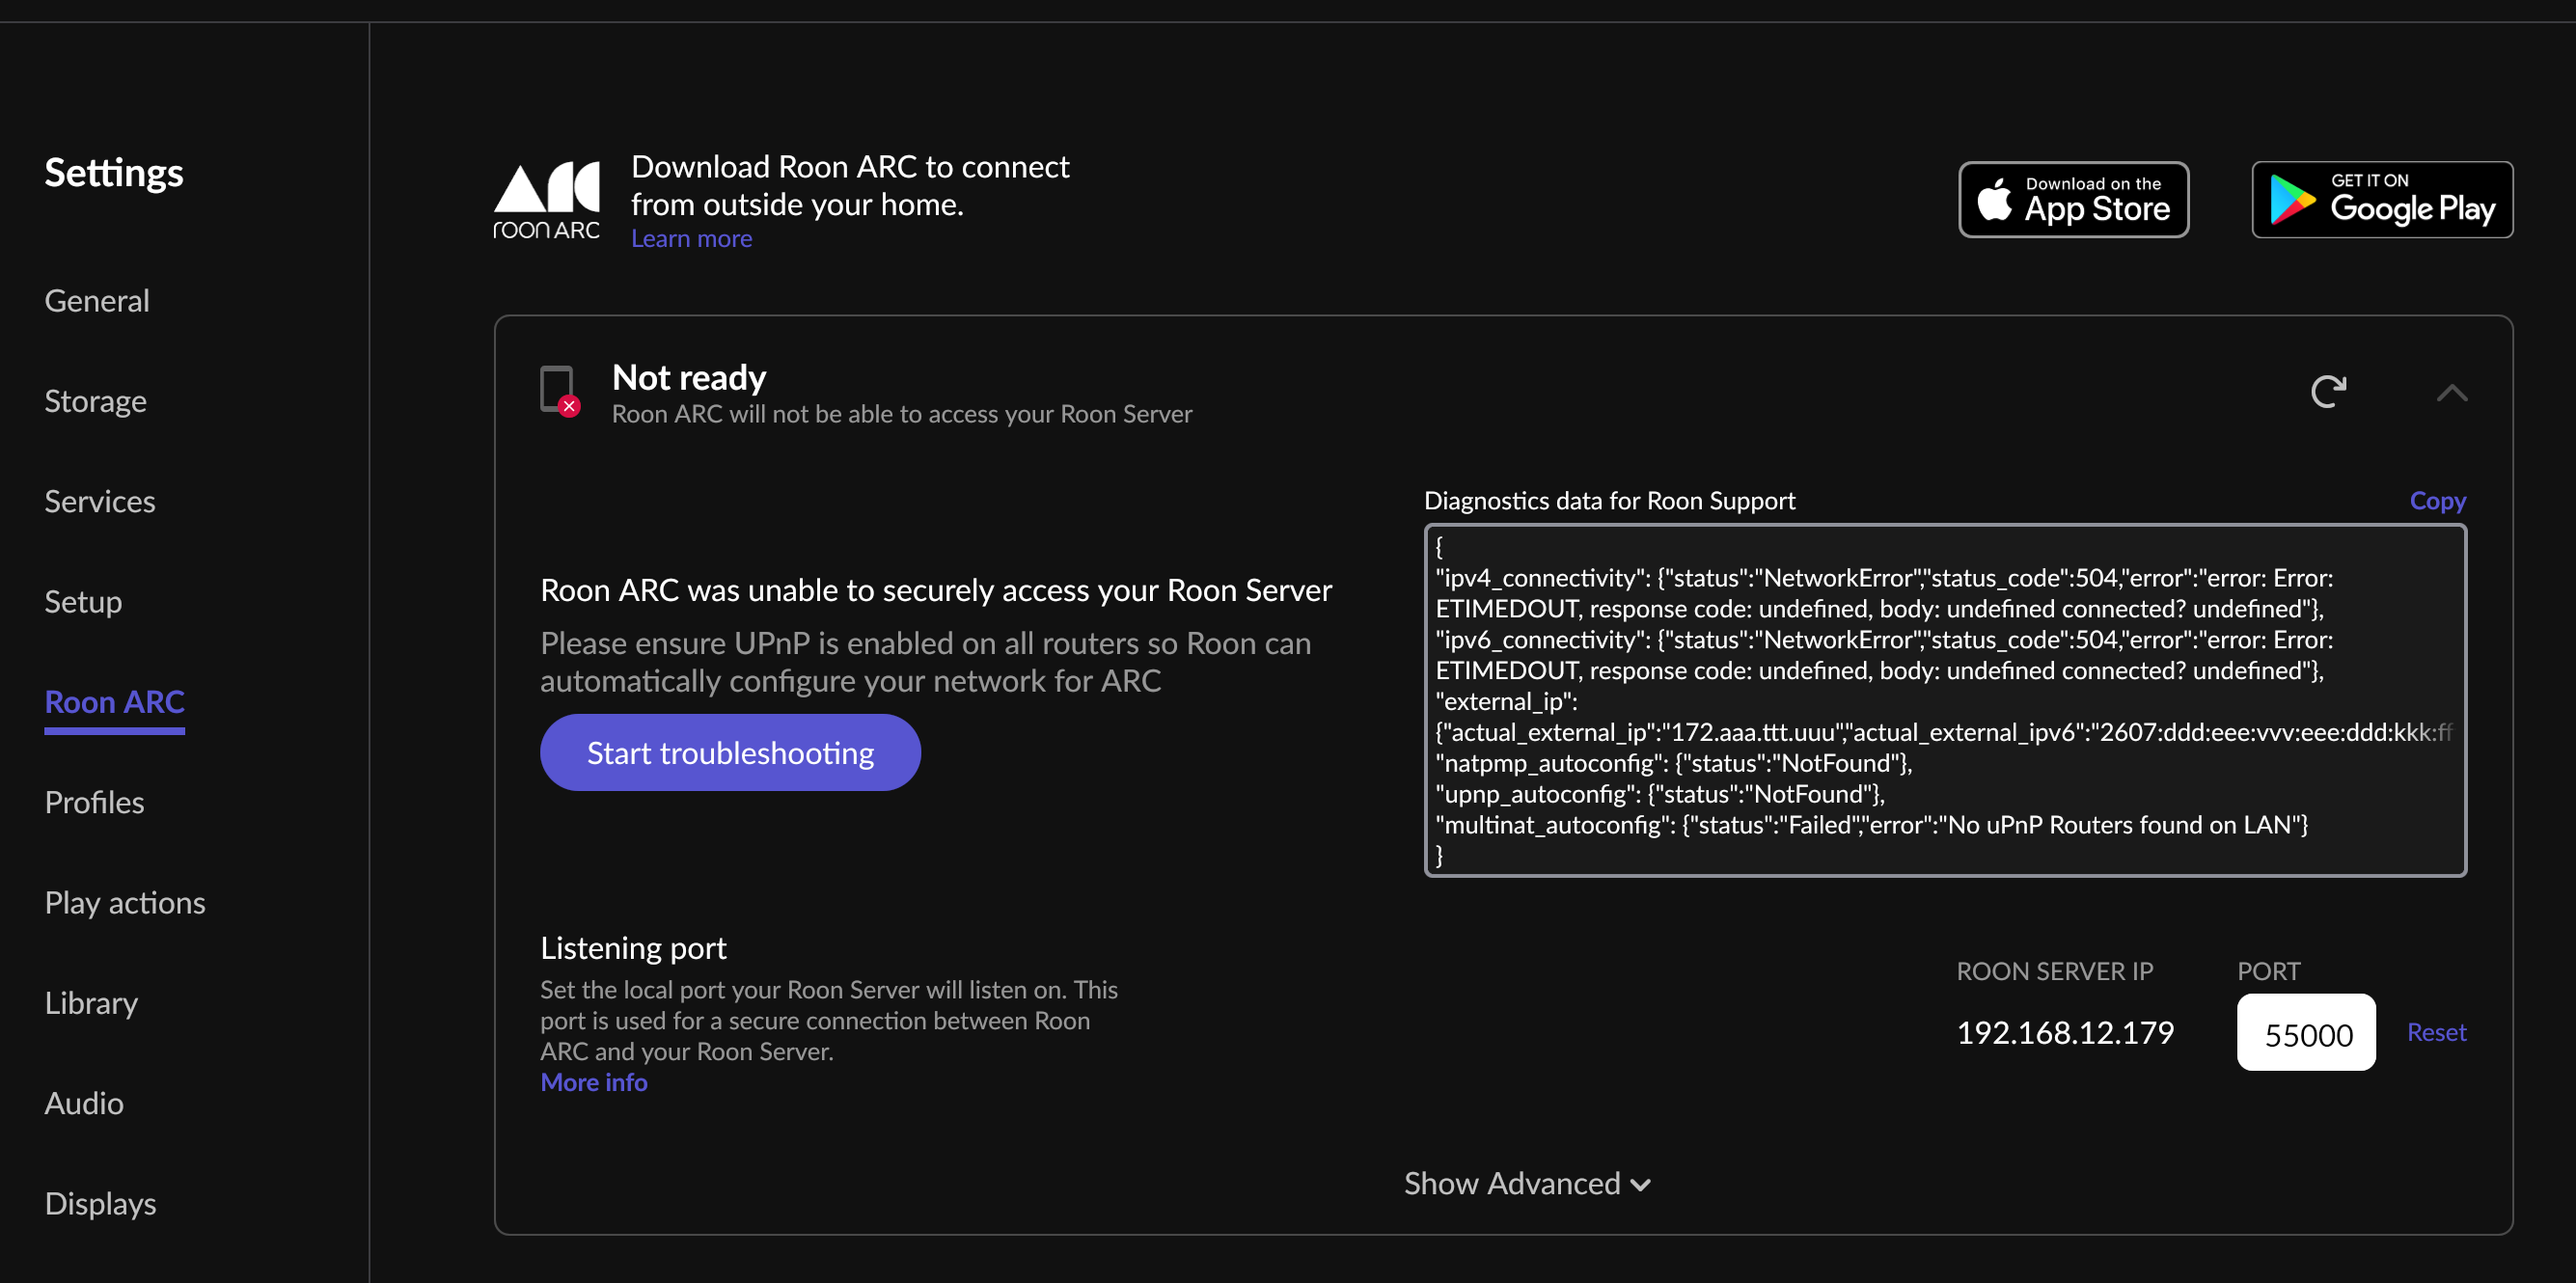Go to Services settings
Screen dimensions: 2576x1283
click(100, 501)
